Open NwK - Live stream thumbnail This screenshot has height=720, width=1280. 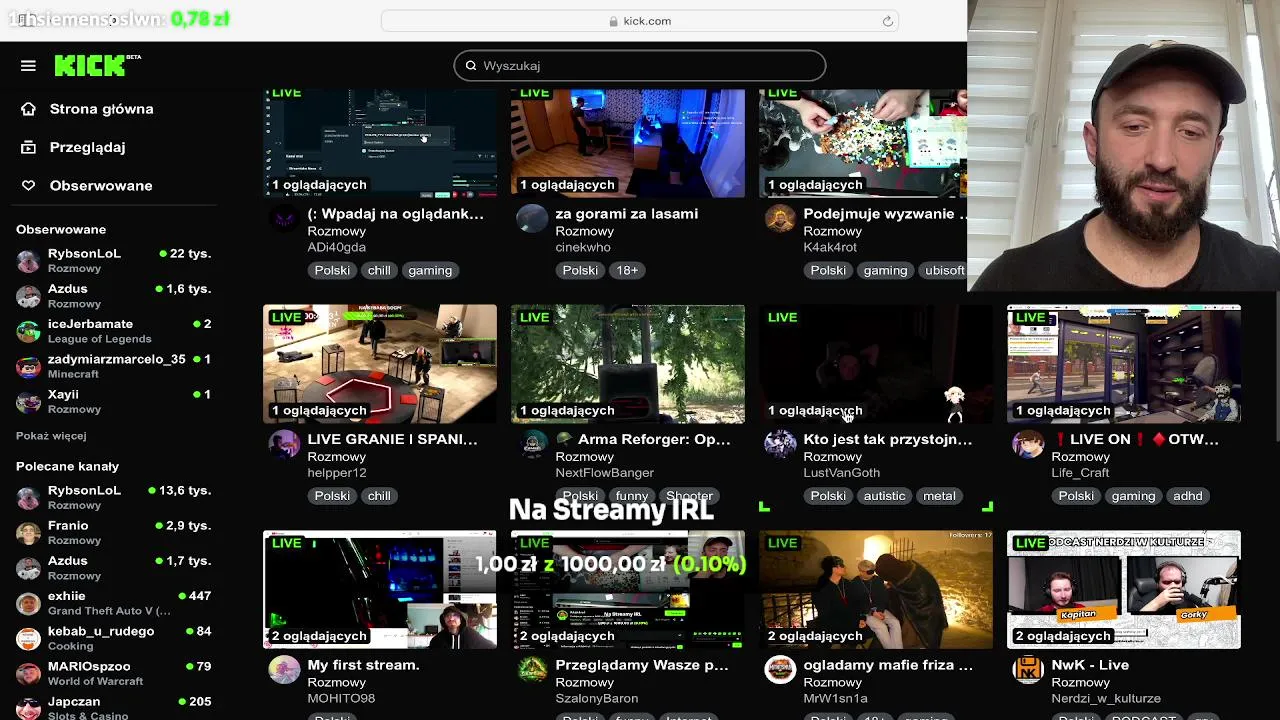pos(1124,590)
